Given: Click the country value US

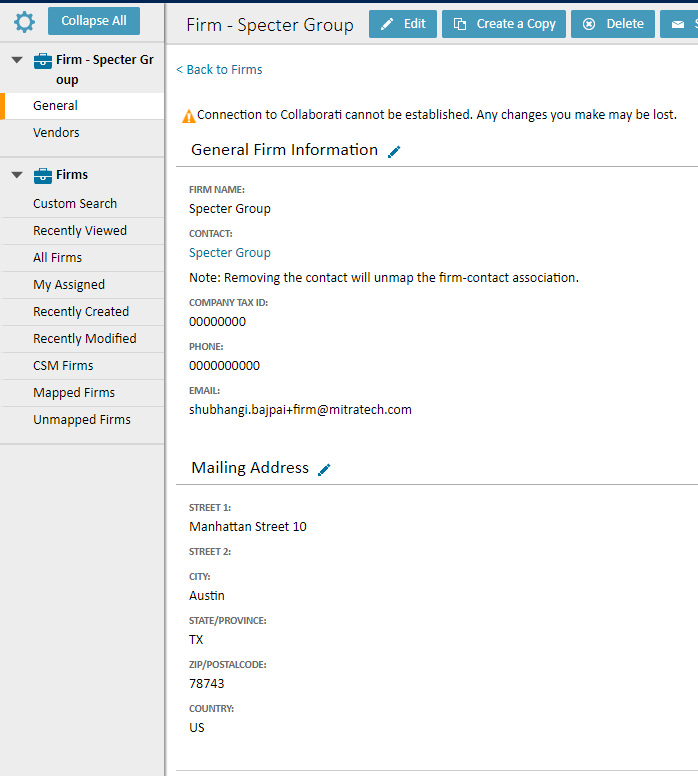Looking at the screenshot, I should 197,728.
